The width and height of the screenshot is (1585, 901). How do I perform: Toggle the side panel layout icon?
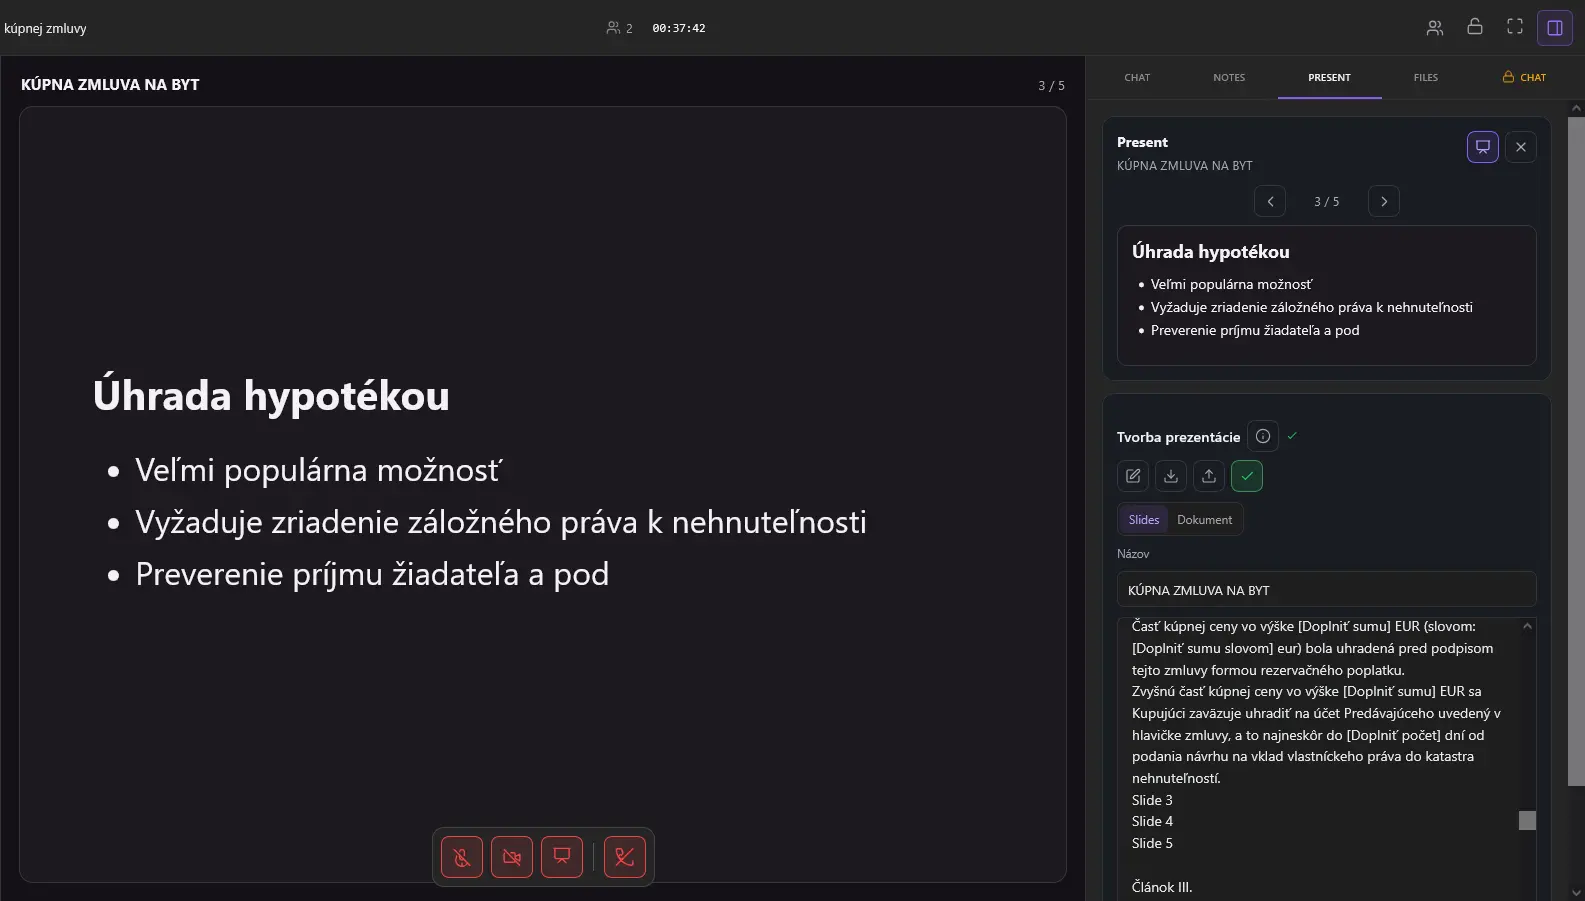click(x=1555, y=28)
